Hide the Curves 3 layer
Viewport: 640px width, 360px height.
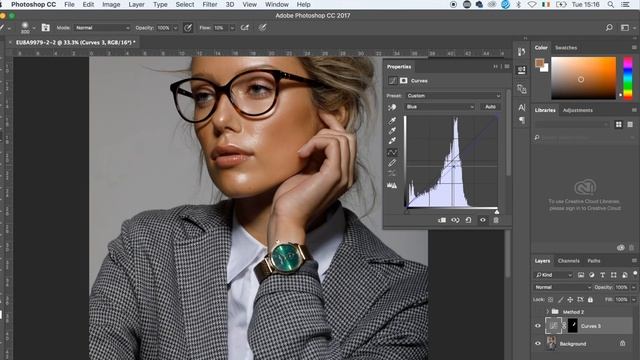pos(538,326)
